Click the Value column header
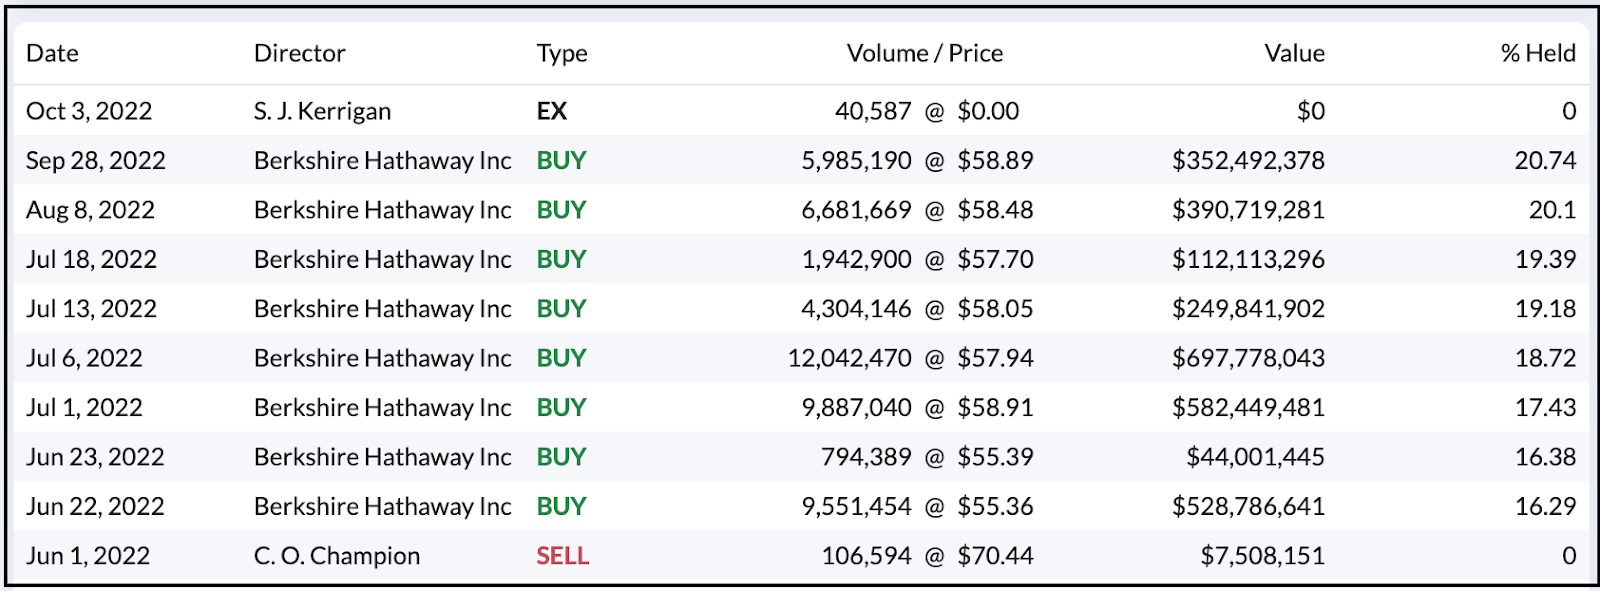The image size is (1600, 591). [1294, 53]
